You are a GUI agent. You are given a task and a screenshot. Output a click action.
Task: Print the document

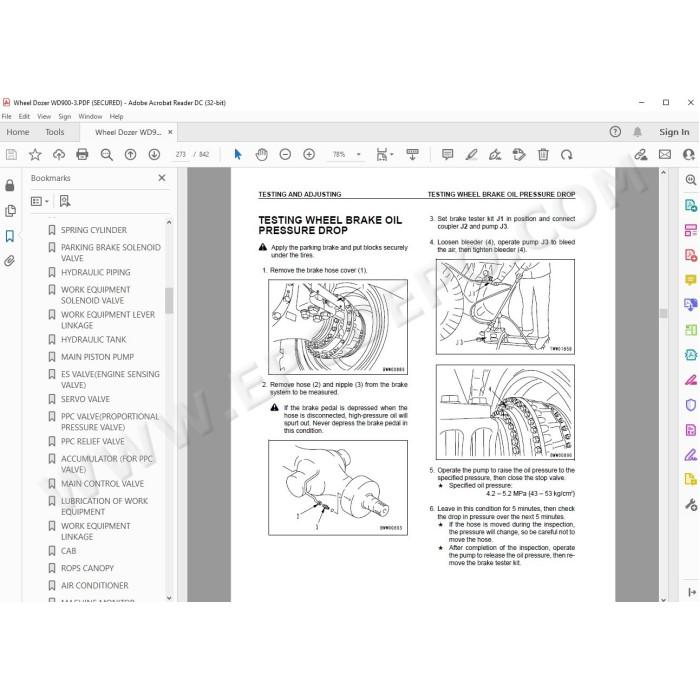82,154
